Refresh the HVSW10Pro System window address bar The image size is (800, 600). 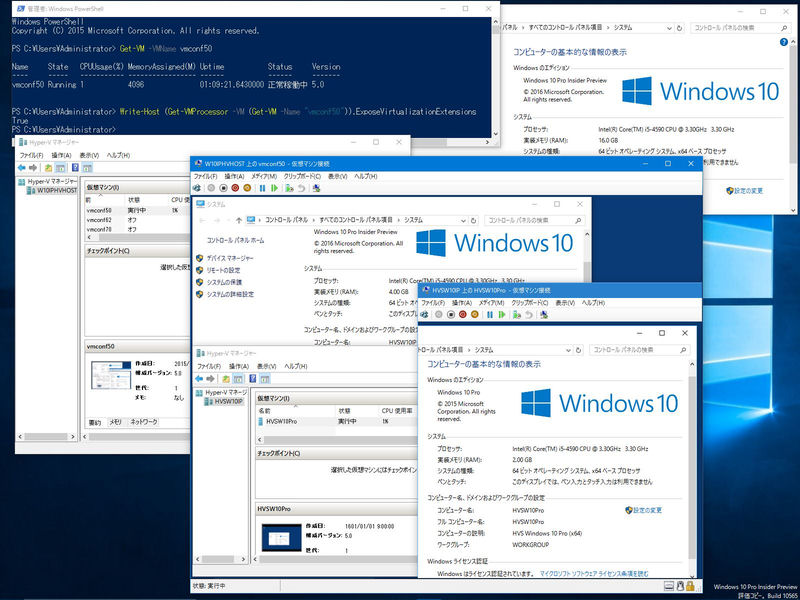[x=579, y=350]
